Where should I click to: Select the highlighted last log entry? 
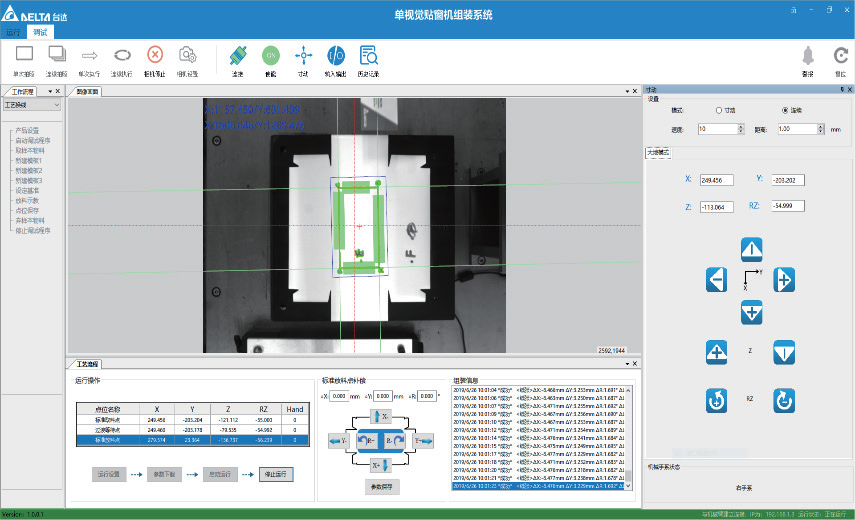[538, 486]
